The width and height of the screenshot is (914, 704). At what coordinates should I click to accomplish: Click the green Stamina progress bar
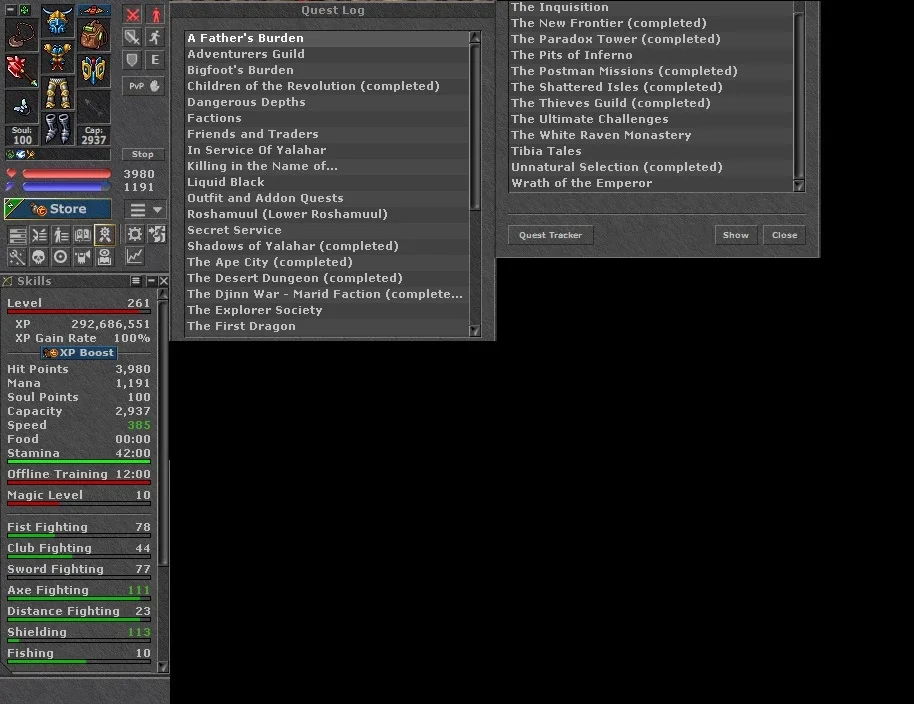(79, 462)
